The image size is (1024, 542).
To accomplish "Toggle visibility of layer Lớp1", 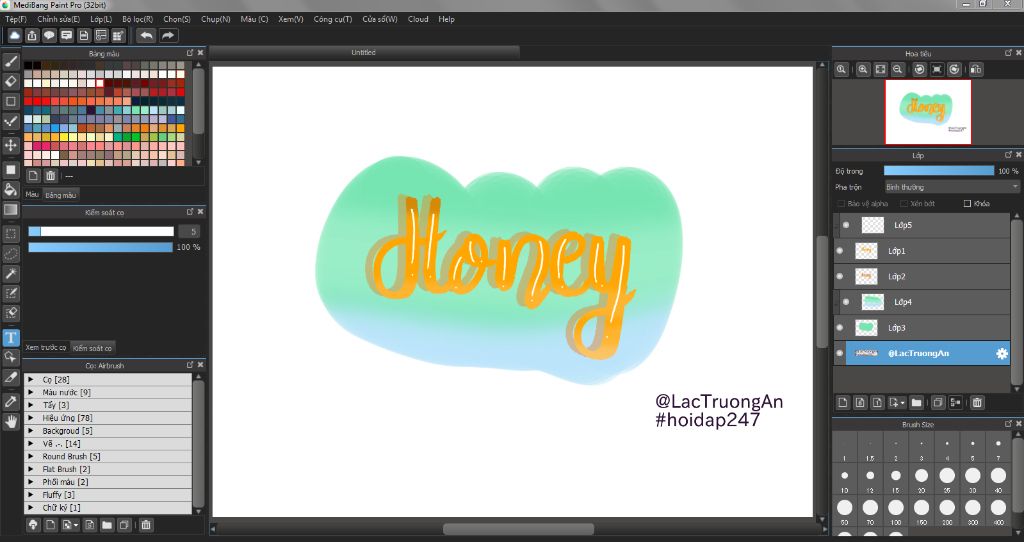I will [x=840, y=251].
